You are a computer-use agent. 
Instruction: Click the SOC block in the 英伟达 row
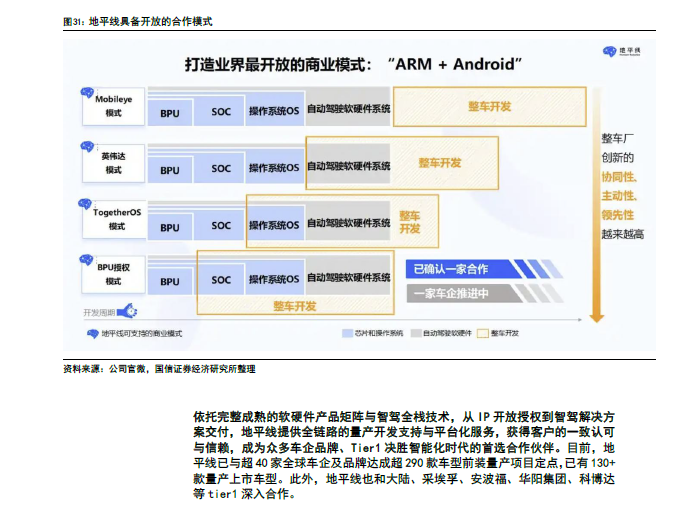tap(221, 168)
